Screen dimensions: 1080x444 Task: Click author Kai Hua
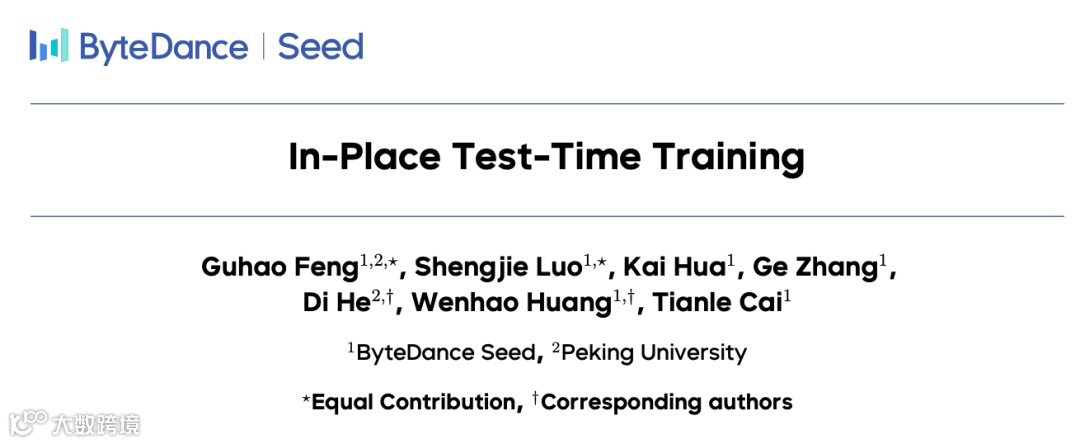pyautogui.click(x=676, y=267)
